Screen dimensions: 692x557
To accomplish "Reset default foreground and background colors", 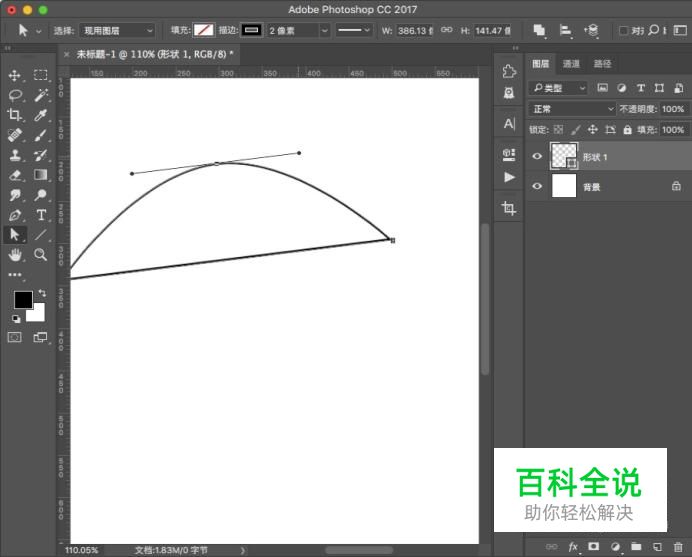I will coord(16,319).
